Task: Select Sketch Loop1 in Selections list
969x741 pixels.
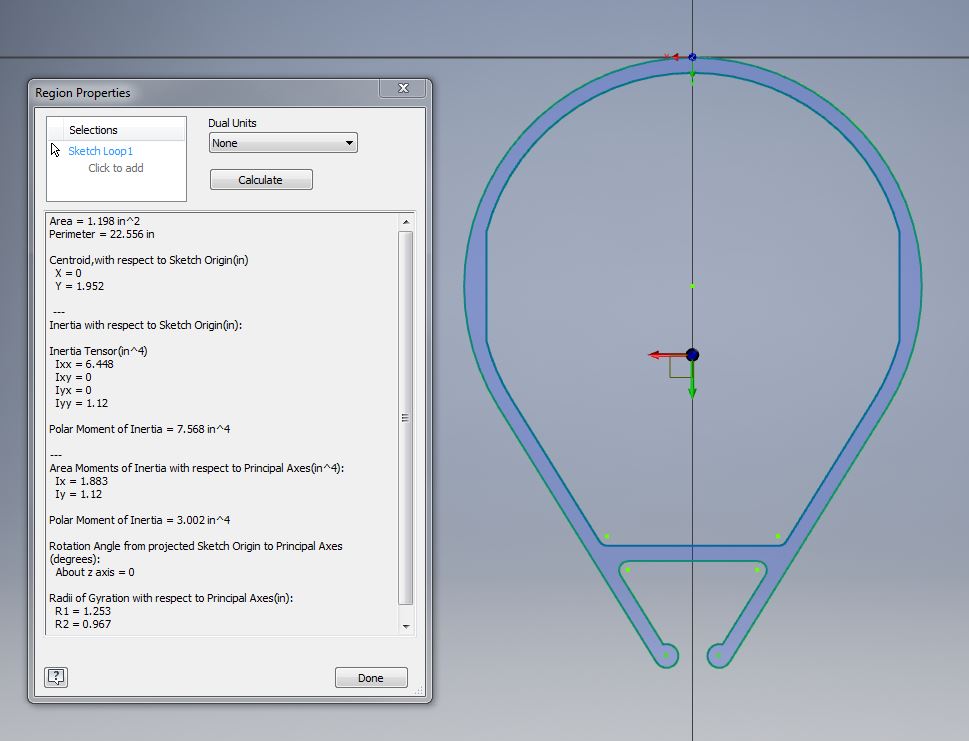Action: (100, 151)
